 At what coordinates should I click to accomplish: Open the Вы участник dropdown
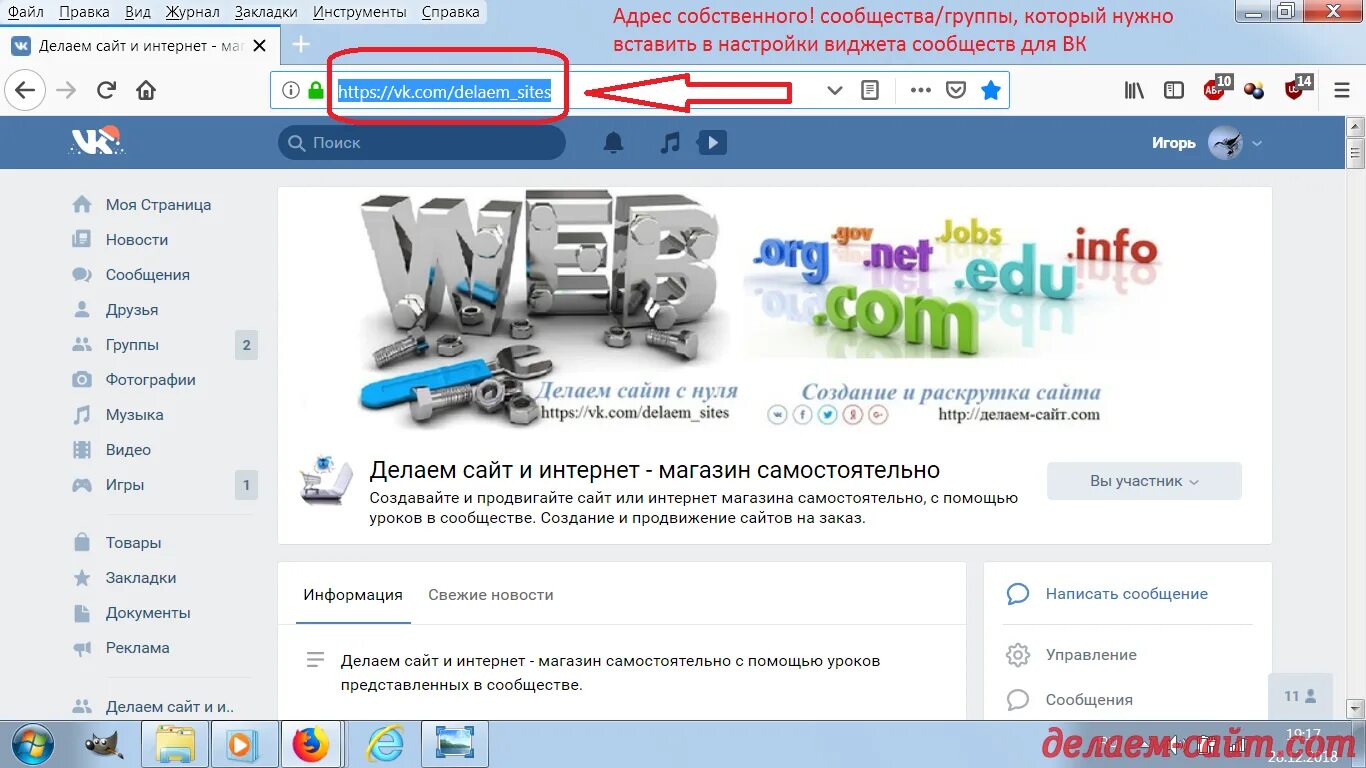pyautogui.click(x=1144, y=481)
